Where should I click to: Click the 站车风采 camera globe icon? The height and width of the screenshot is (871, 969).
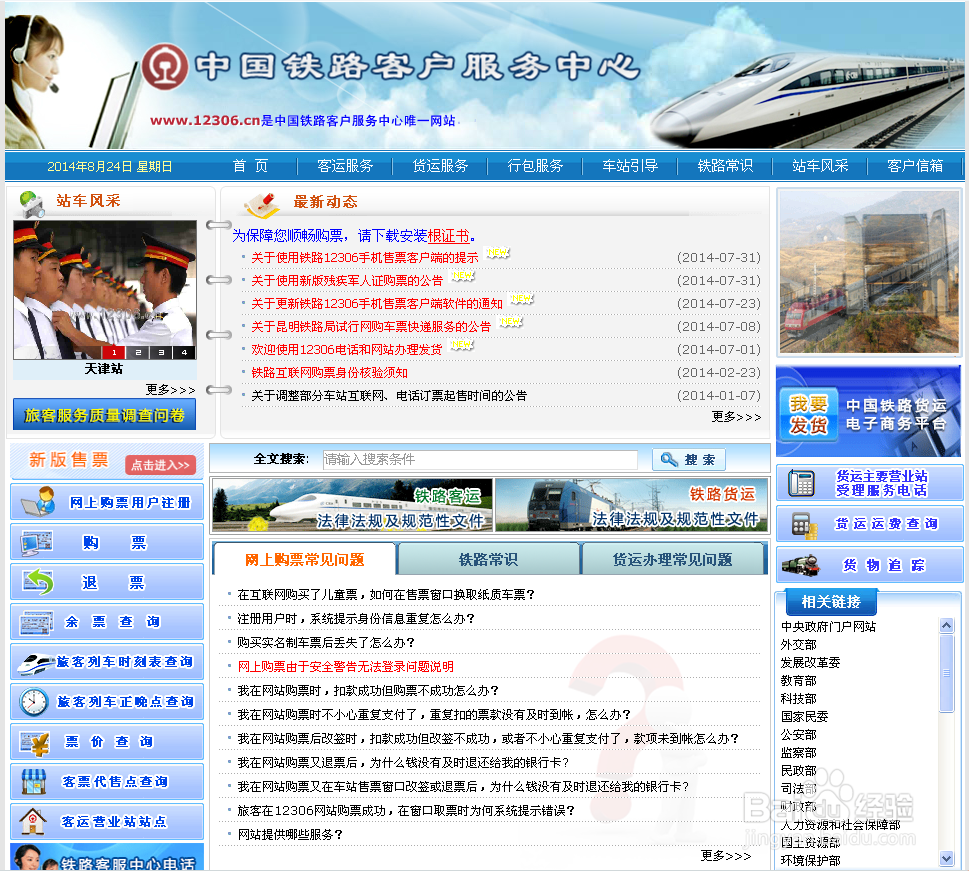pos(32,203)
